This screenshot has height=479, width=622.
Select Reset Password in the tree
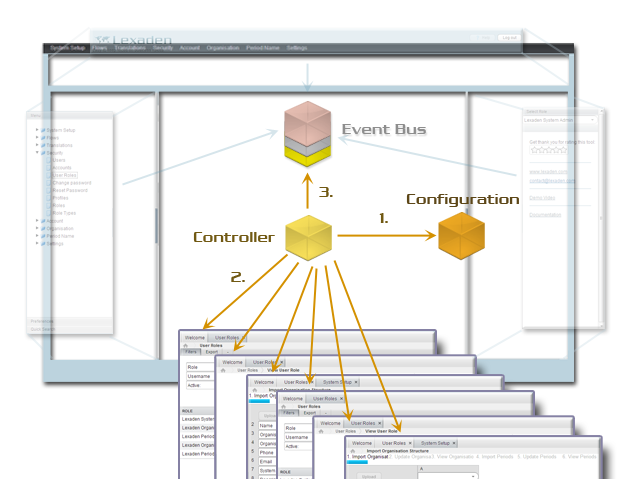pos(70,190)
